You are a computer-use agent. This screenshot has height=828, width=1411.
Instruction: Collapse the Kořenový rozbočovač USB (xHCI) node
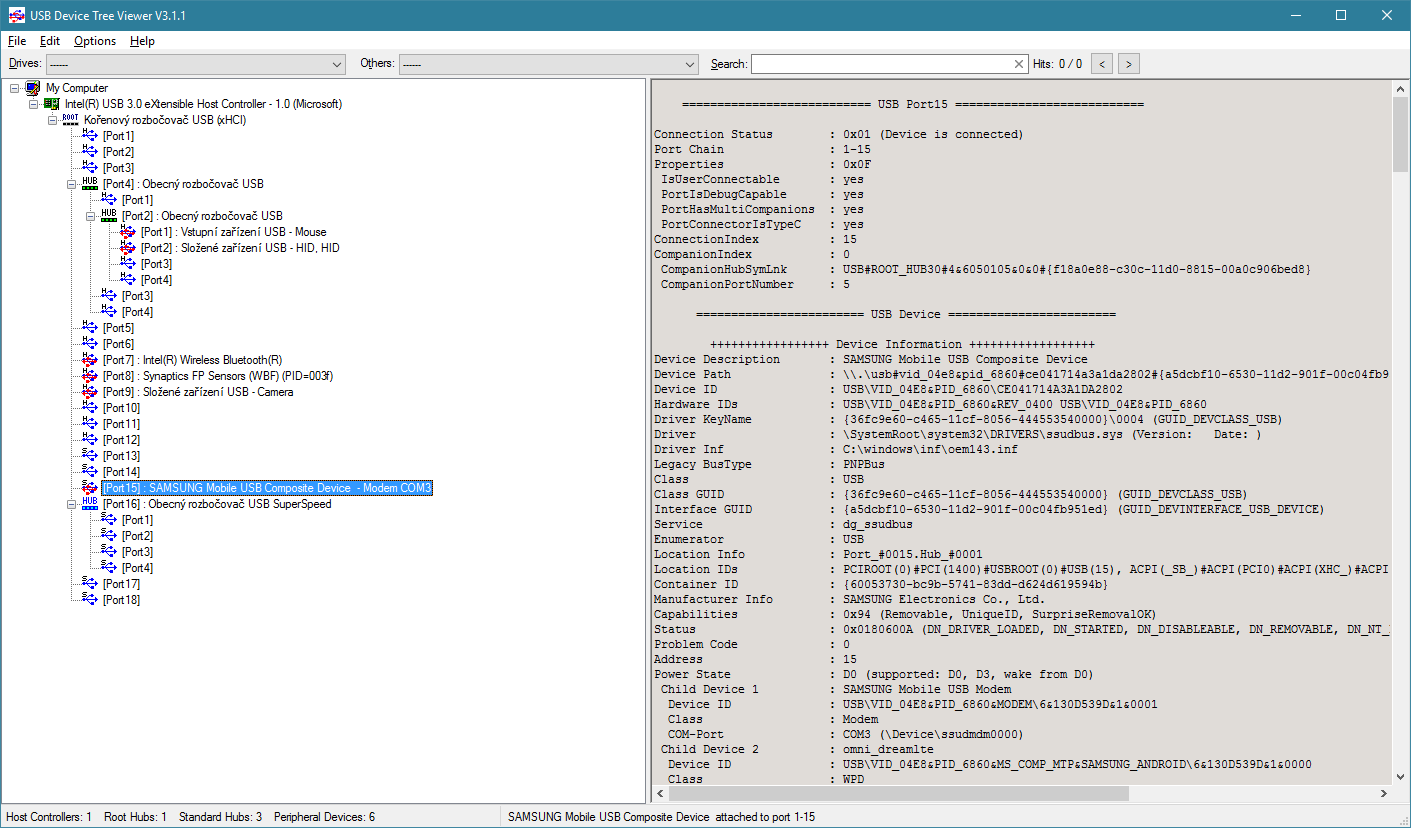click(x=53, y=120)
